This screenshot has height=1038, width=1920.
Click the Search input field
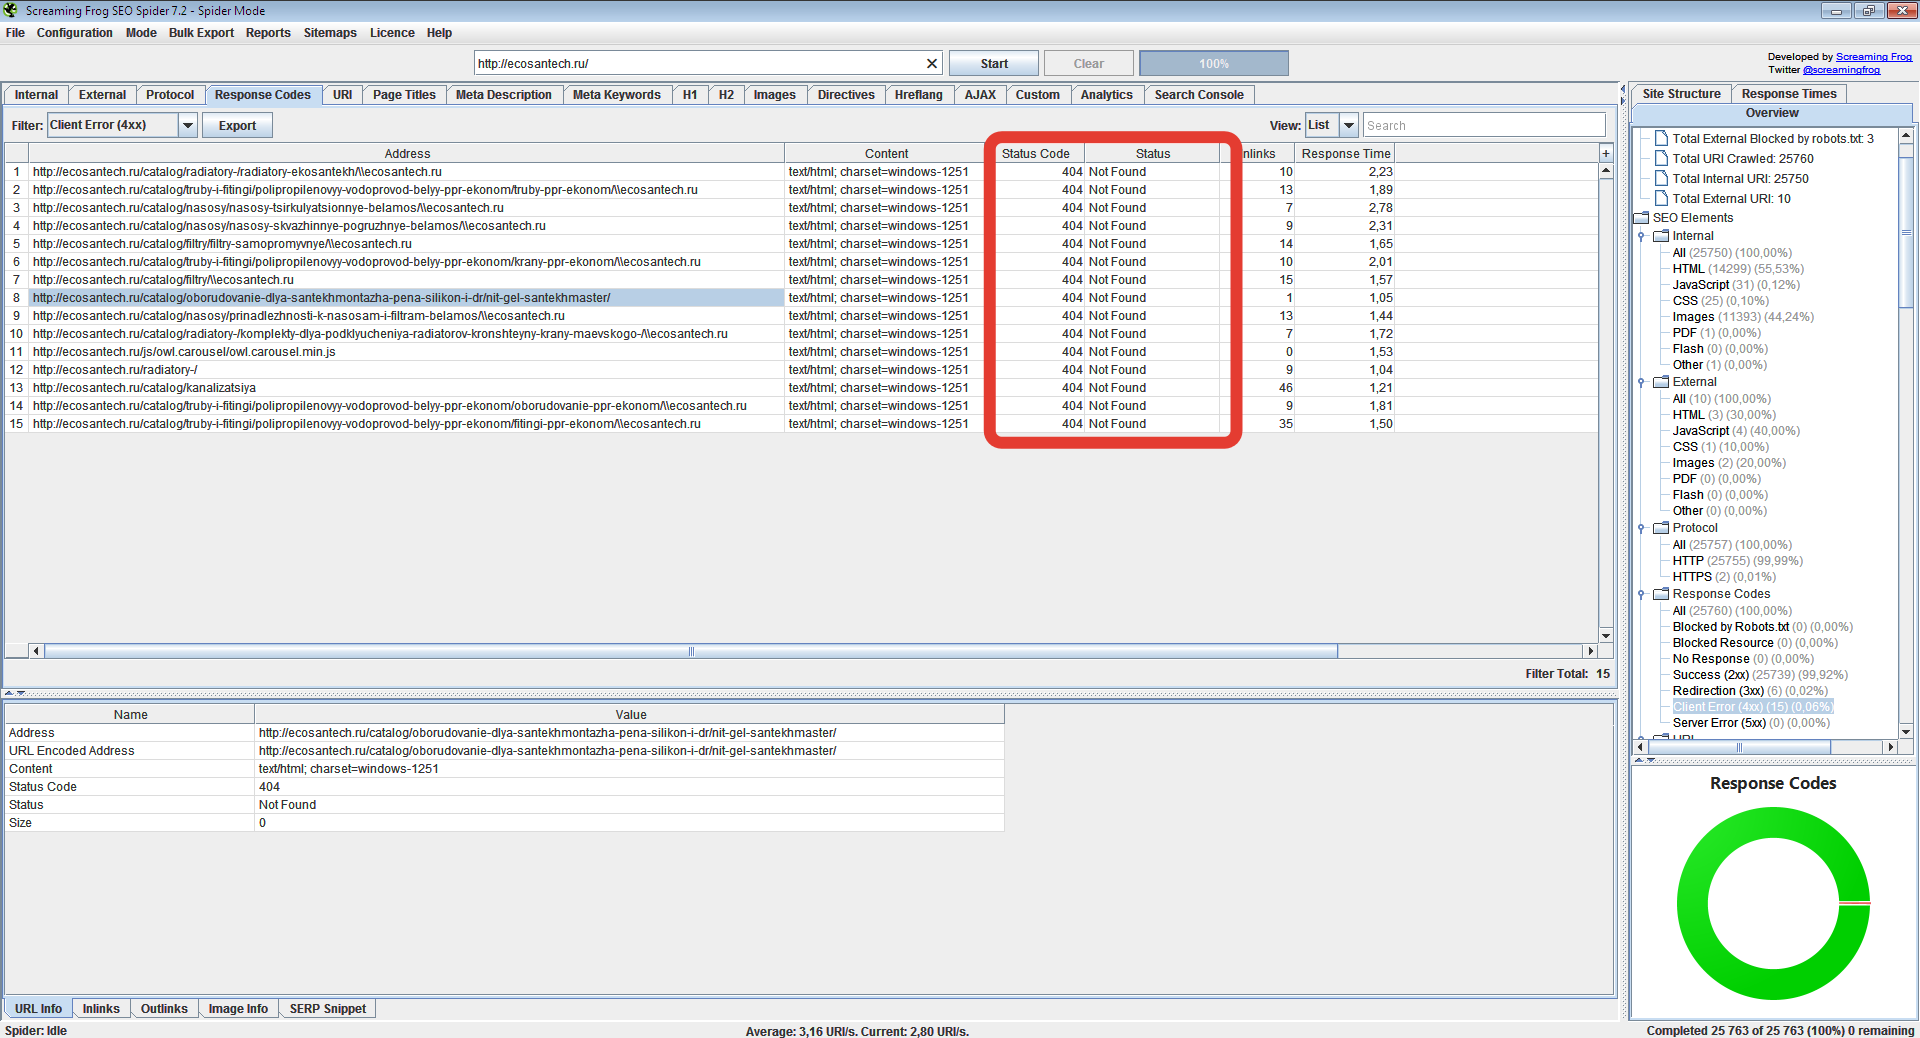tap(1484, 125)
